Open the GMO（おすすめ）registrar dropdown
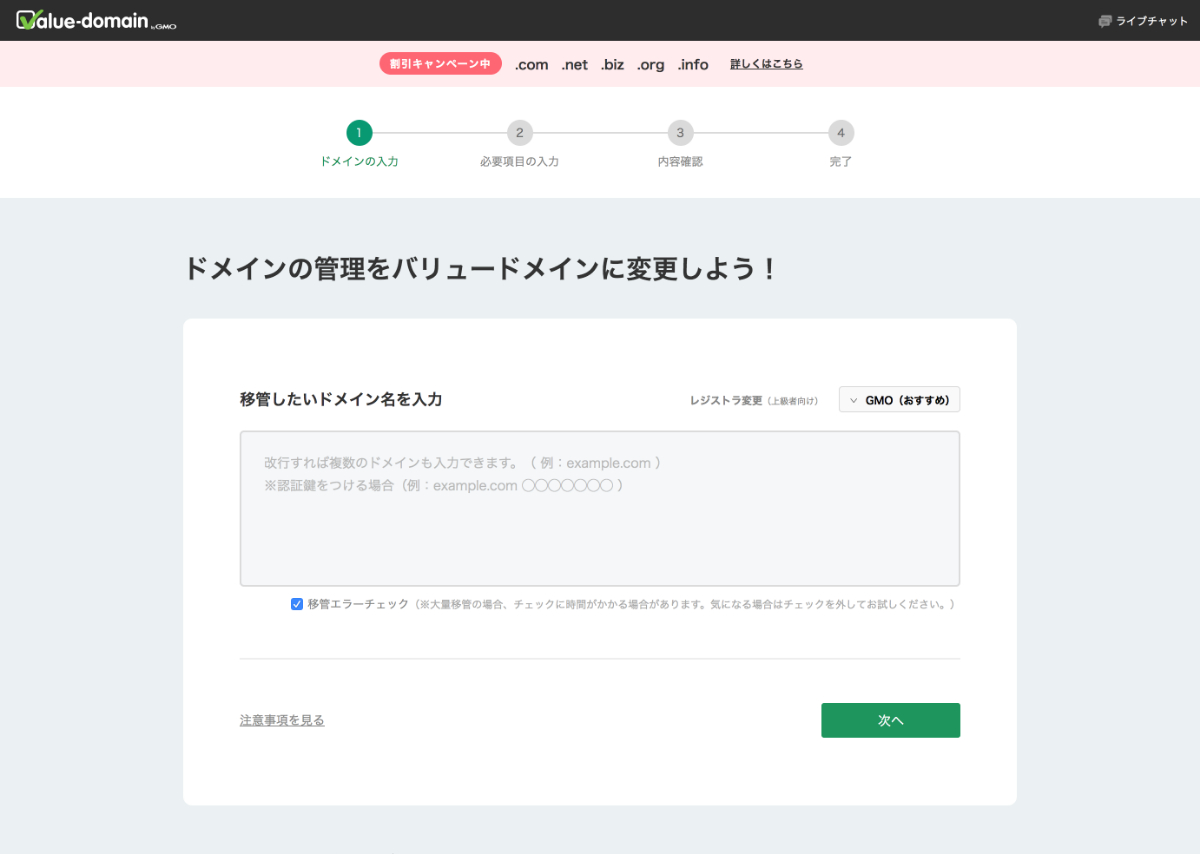The height and width of the screenshot is (854, 1200). point(899,400)
